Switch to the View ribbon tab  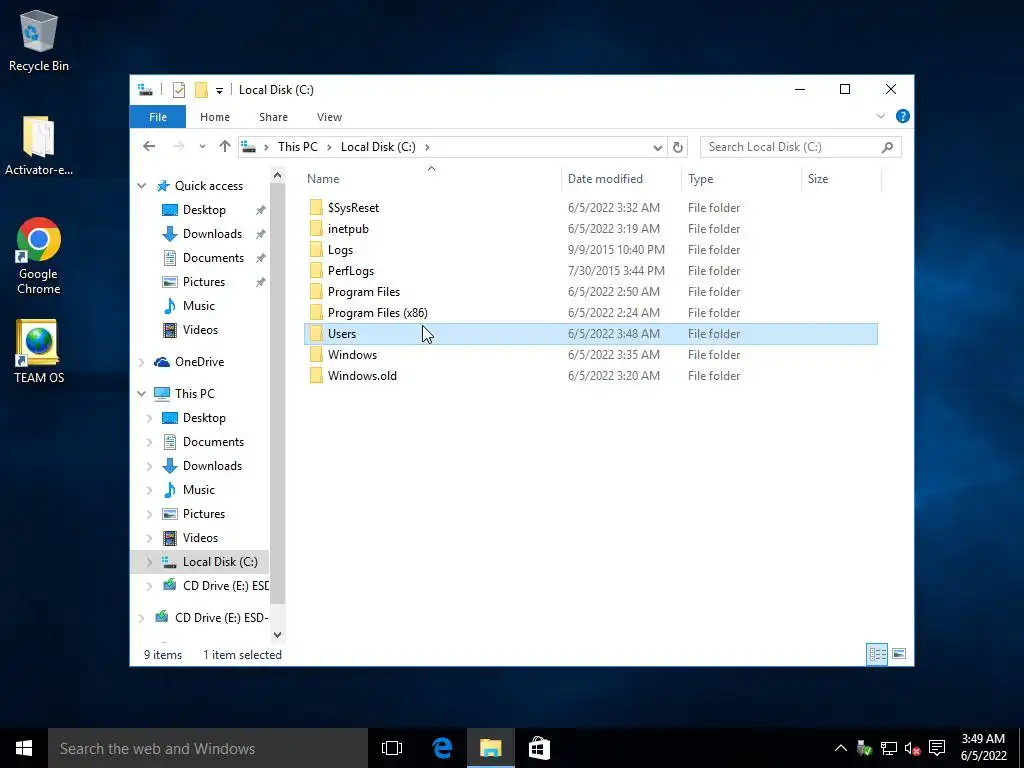(329, 117)
